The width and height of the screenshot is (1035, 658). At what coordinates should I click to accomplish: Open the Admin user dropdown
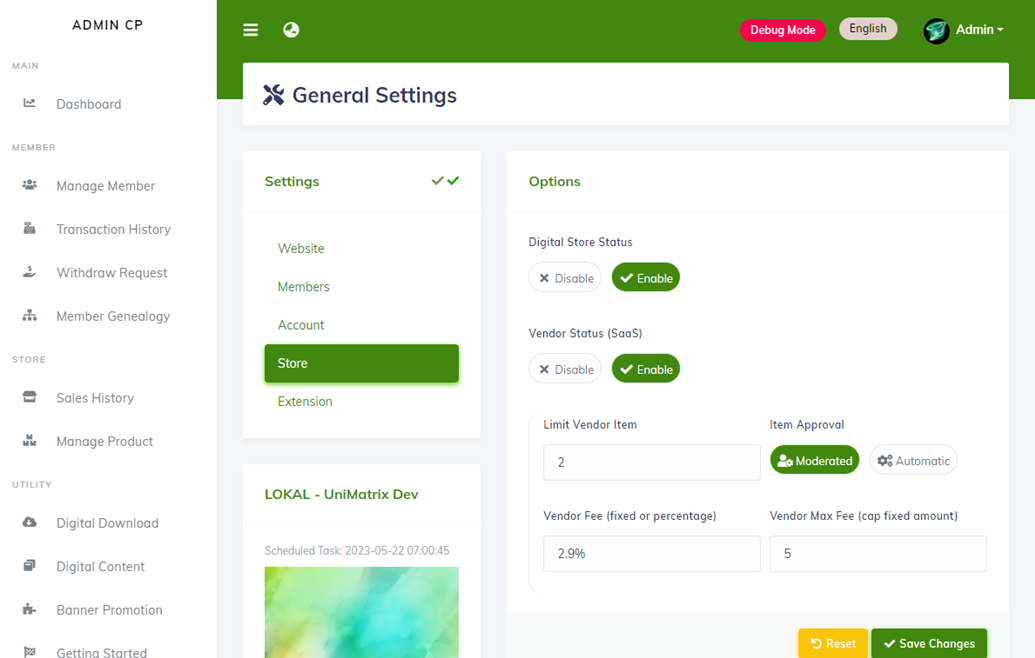965,30
